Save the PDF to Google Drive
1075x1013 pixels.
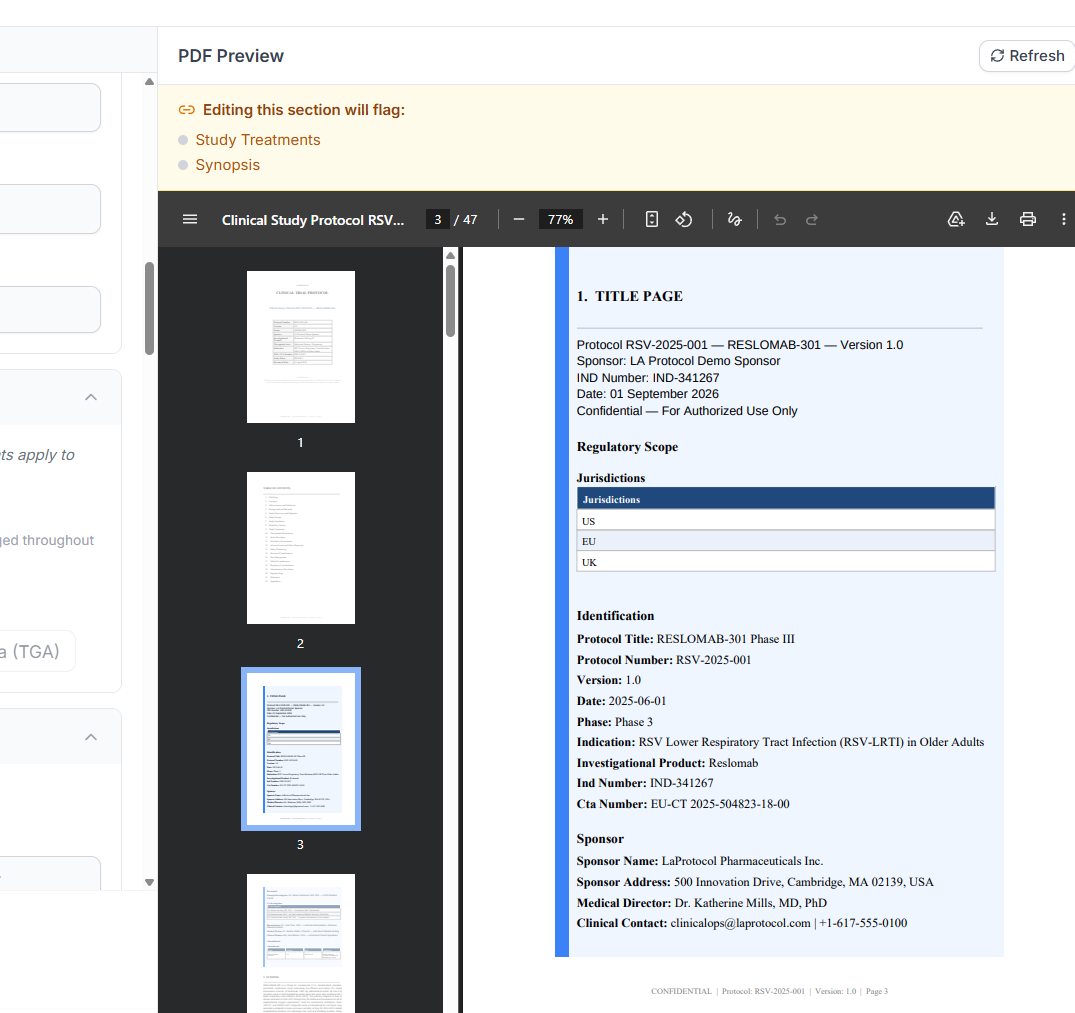pyautogui.click(x=956, y=219)
